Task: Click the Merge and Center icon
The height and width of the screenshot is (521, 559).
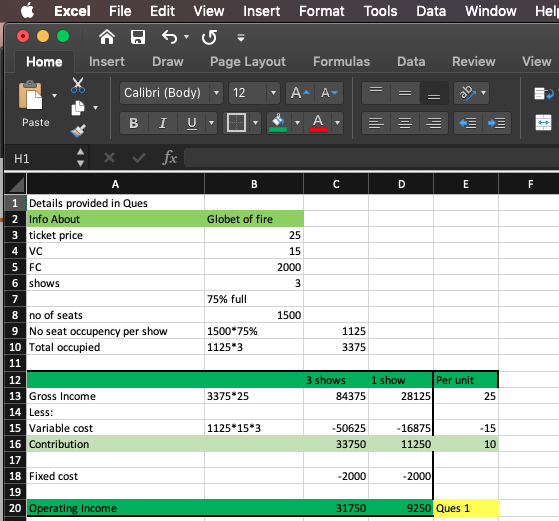Action: click(543, 123)
